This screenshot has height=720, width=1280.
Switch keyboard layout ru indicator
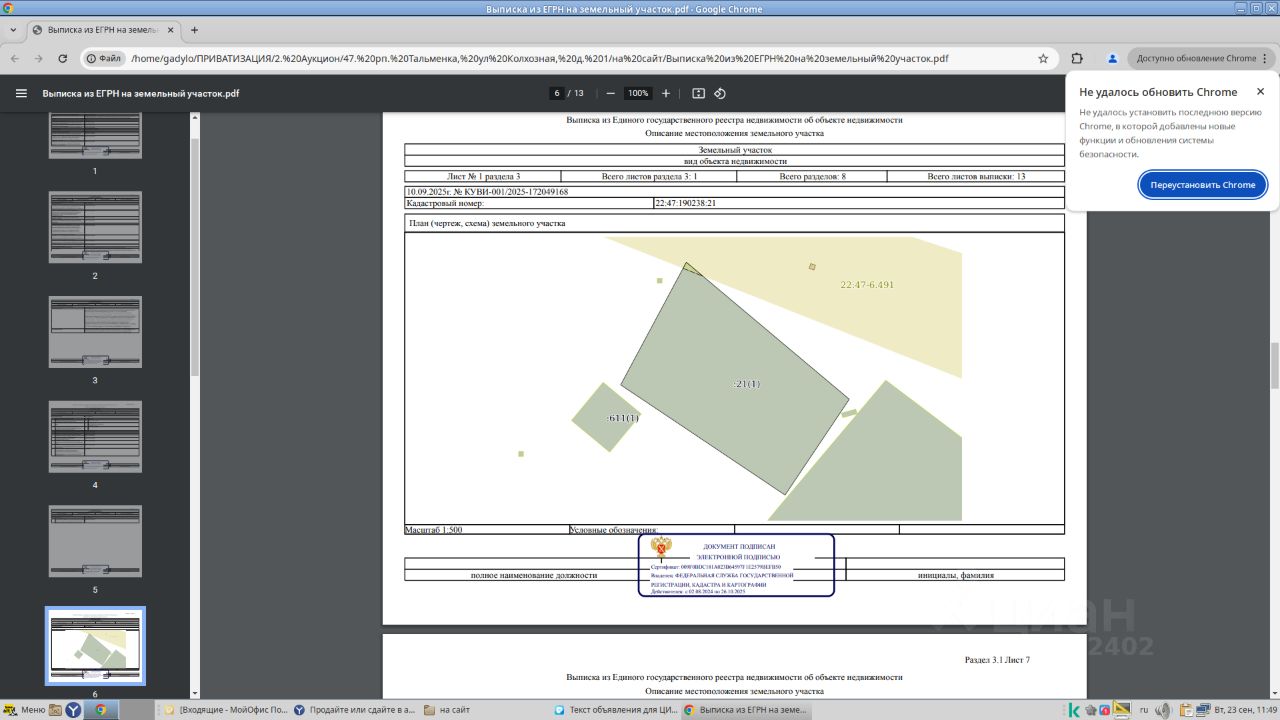(x=1144, y=710)
